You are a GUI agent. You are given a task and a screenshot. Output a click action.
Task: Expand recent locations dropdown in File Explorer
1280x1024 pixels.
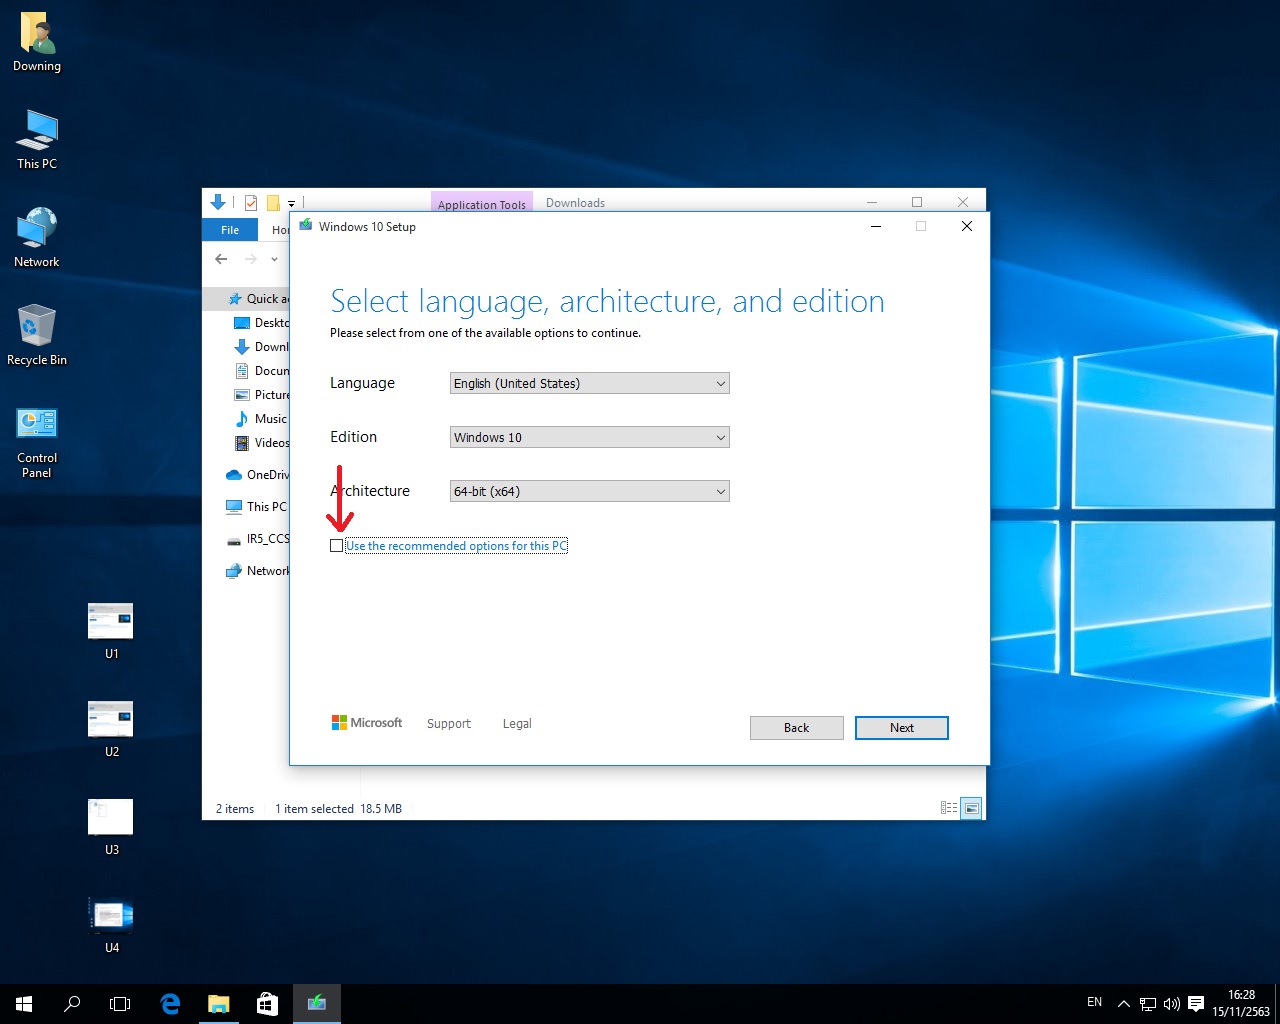coord(274,259)
